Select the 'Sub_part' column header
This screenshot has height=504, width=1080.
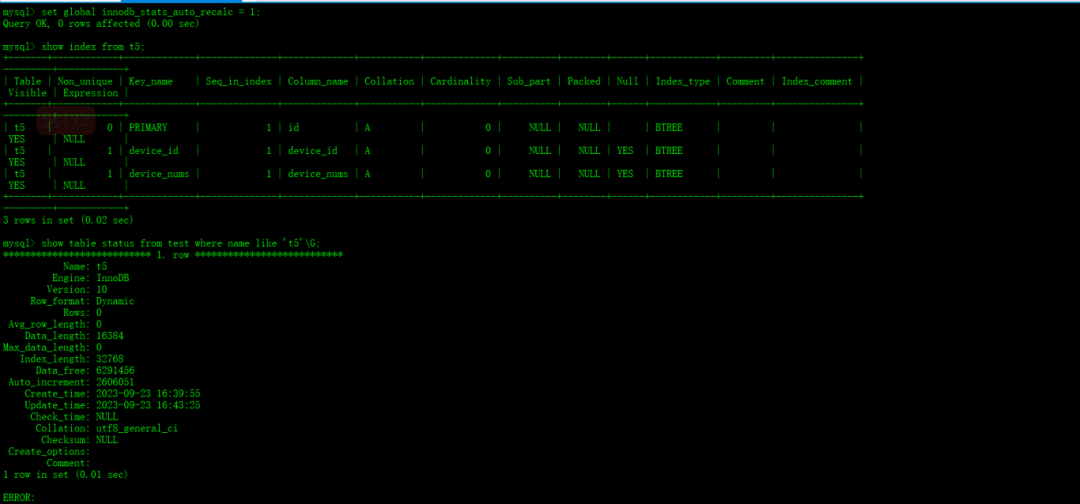(529, 81)
